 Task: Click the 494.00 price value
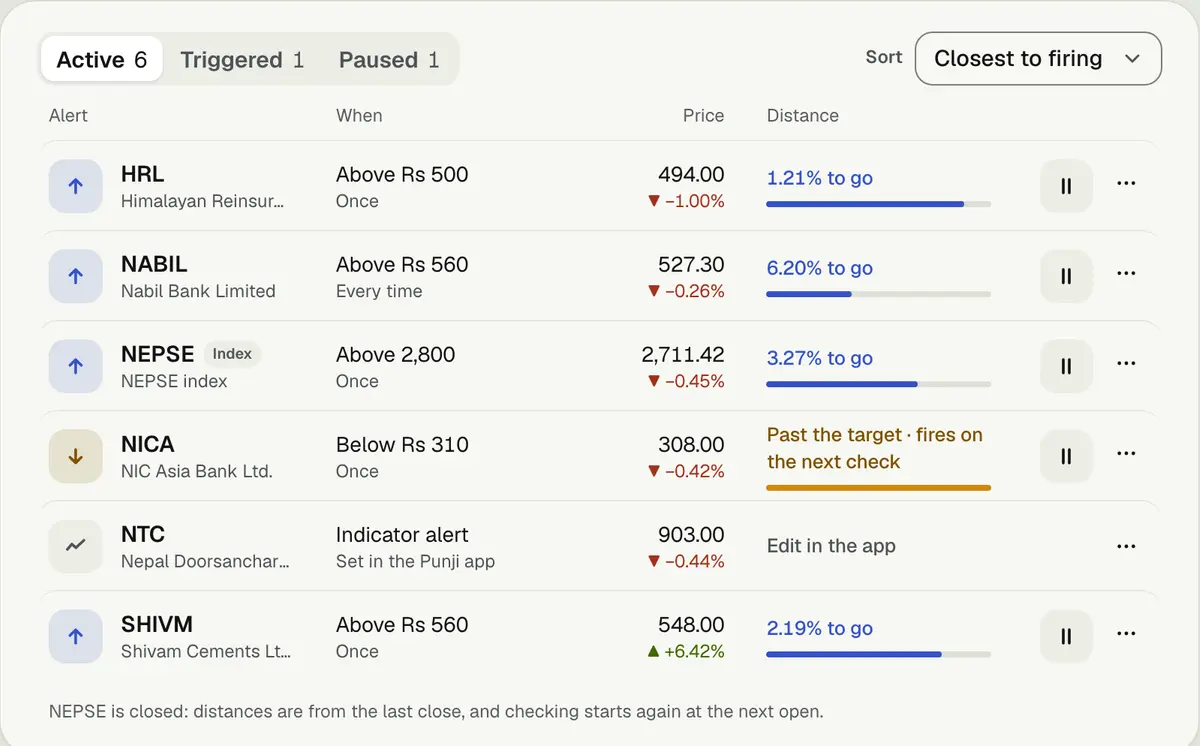(x=691, y=175)
